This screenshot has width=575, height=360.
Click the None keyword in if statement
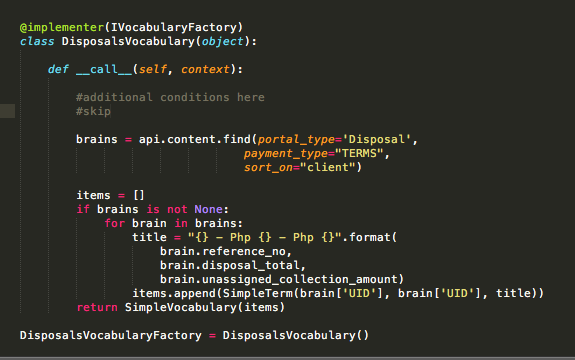(x=208, y=209)
